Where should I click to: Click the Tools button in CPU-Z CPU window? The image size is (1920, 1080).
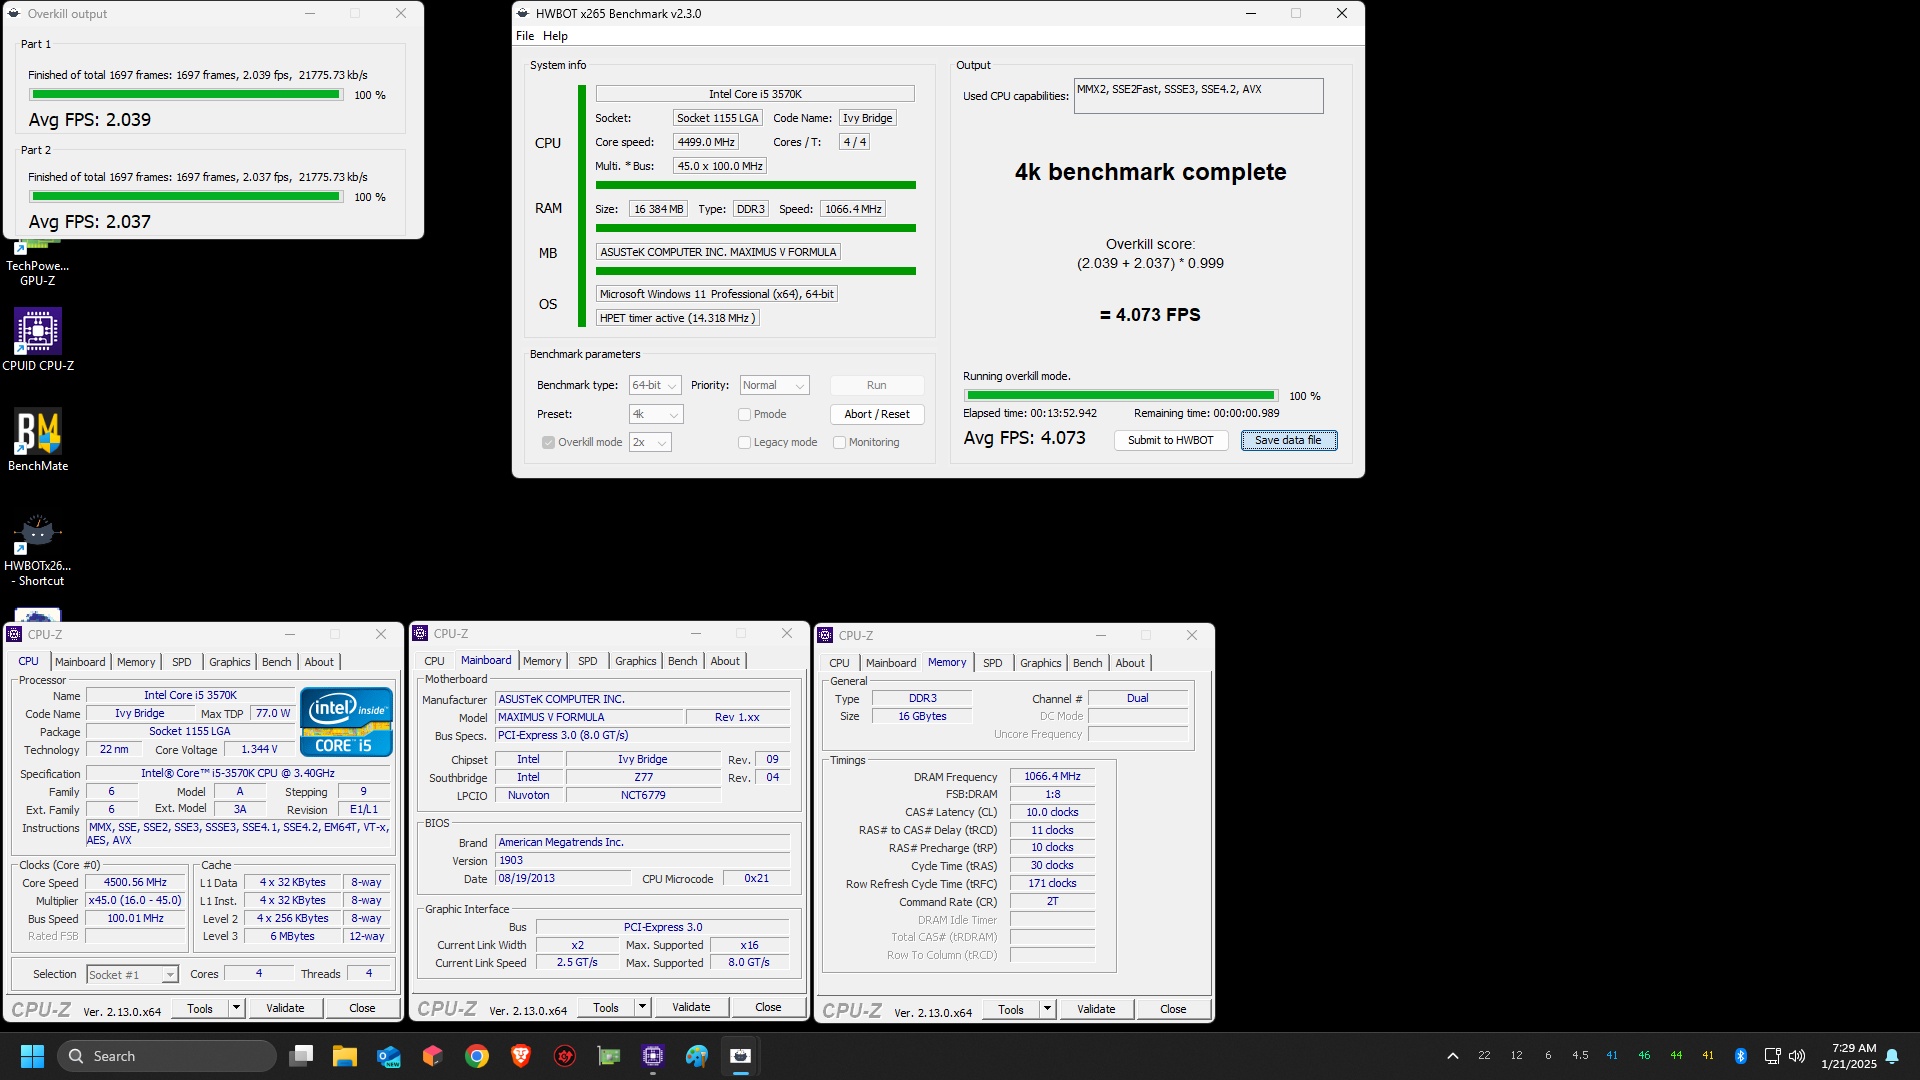click(200, 1008)
